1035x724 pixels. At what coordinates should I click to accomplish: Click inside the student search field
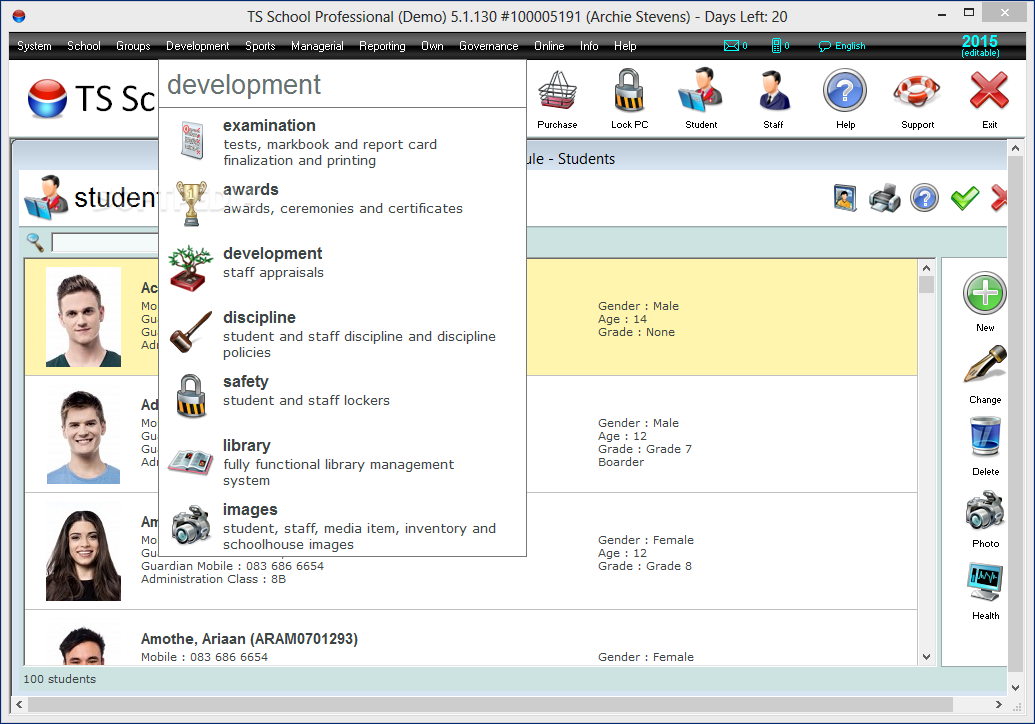pyautogui.click(x=105, y=242)
